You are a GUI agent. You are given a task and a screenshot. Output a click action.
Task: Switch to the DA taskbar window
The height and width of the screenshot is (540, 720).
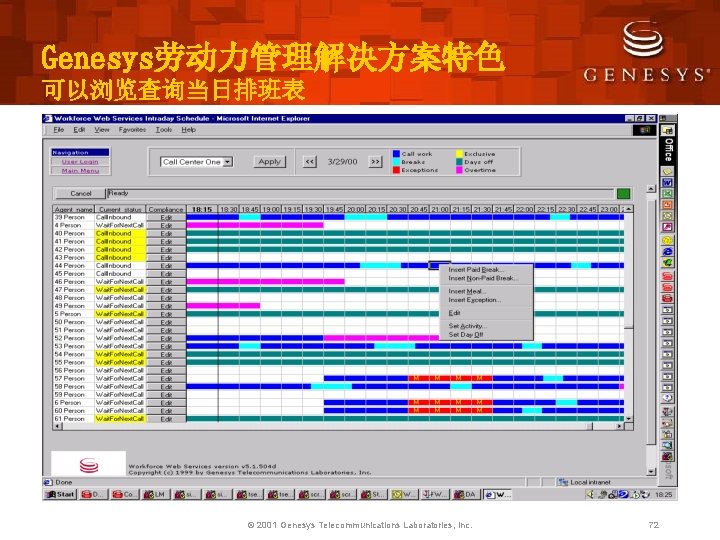pos(465,495)
